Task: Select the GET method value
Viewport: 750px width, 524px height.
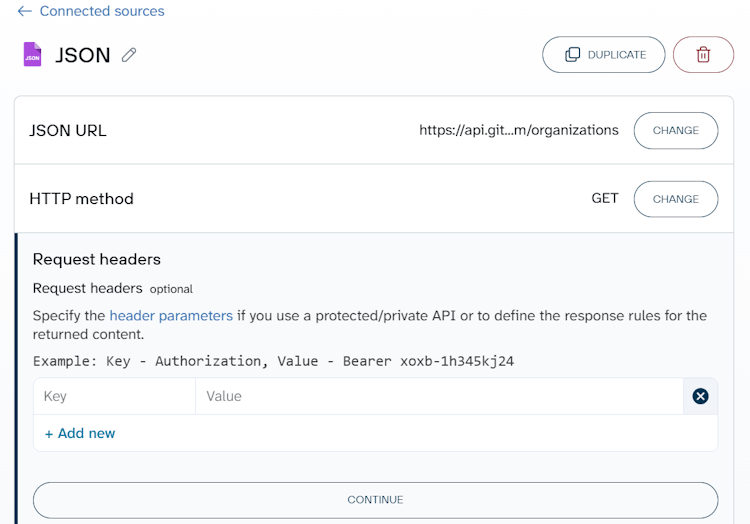Action: [x=605, y=198]
